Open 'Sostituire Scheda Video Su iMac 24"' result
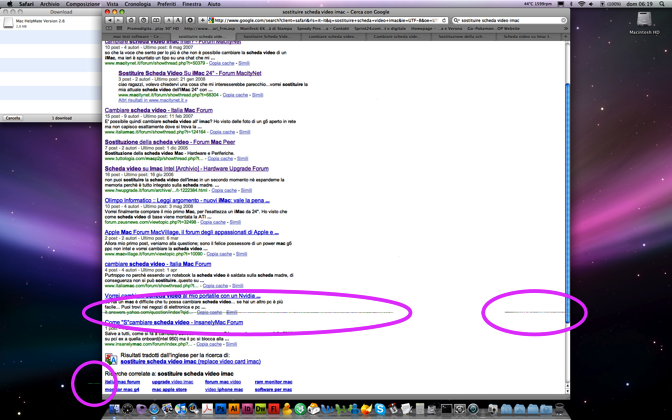 click(x=190, y=73)
